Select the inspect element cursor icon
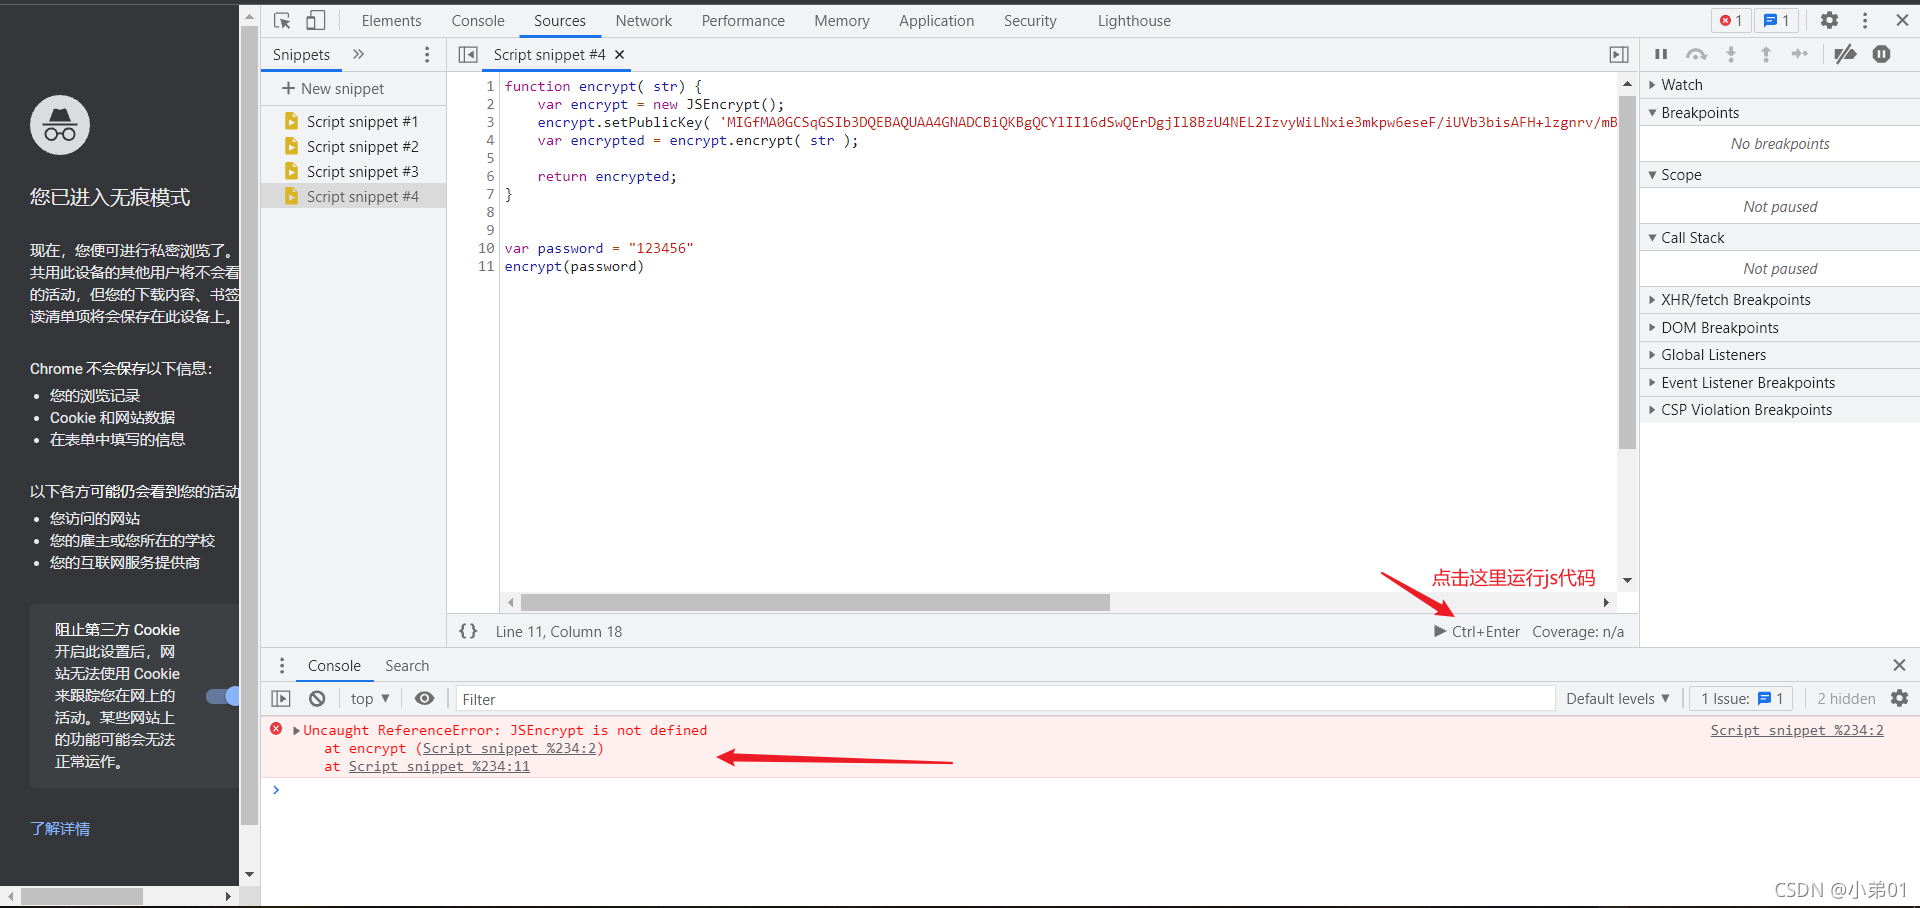The image size is (1920, 908). coord(282,20)
